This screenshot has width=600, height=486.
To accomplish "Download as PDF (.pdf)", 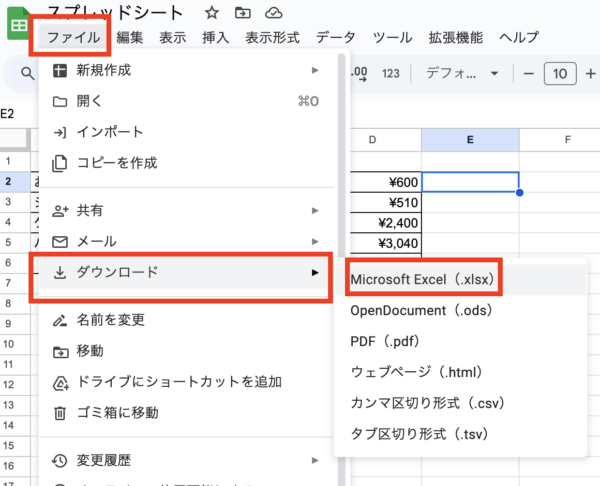I will click(460, 341).
